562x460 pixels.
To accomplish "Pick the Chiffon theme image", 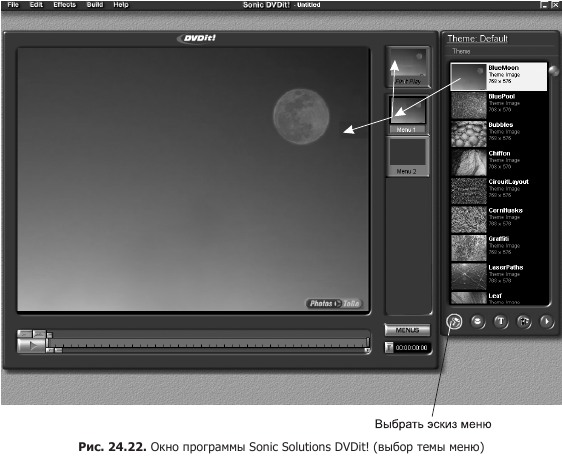I will click(x=499, y=162).
